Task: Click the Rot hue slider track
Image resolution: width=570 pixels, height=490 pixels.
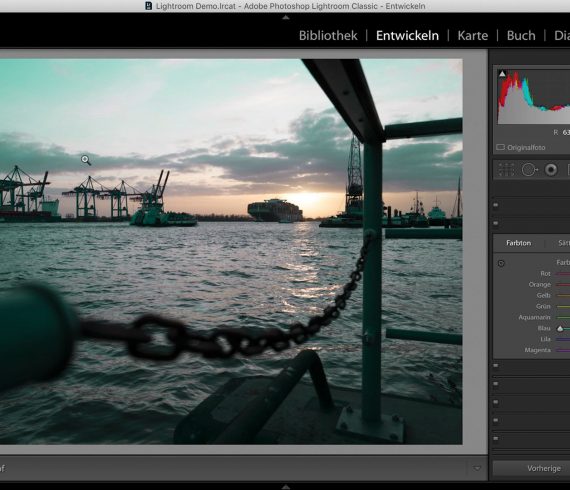Action: tap(563, 274)
